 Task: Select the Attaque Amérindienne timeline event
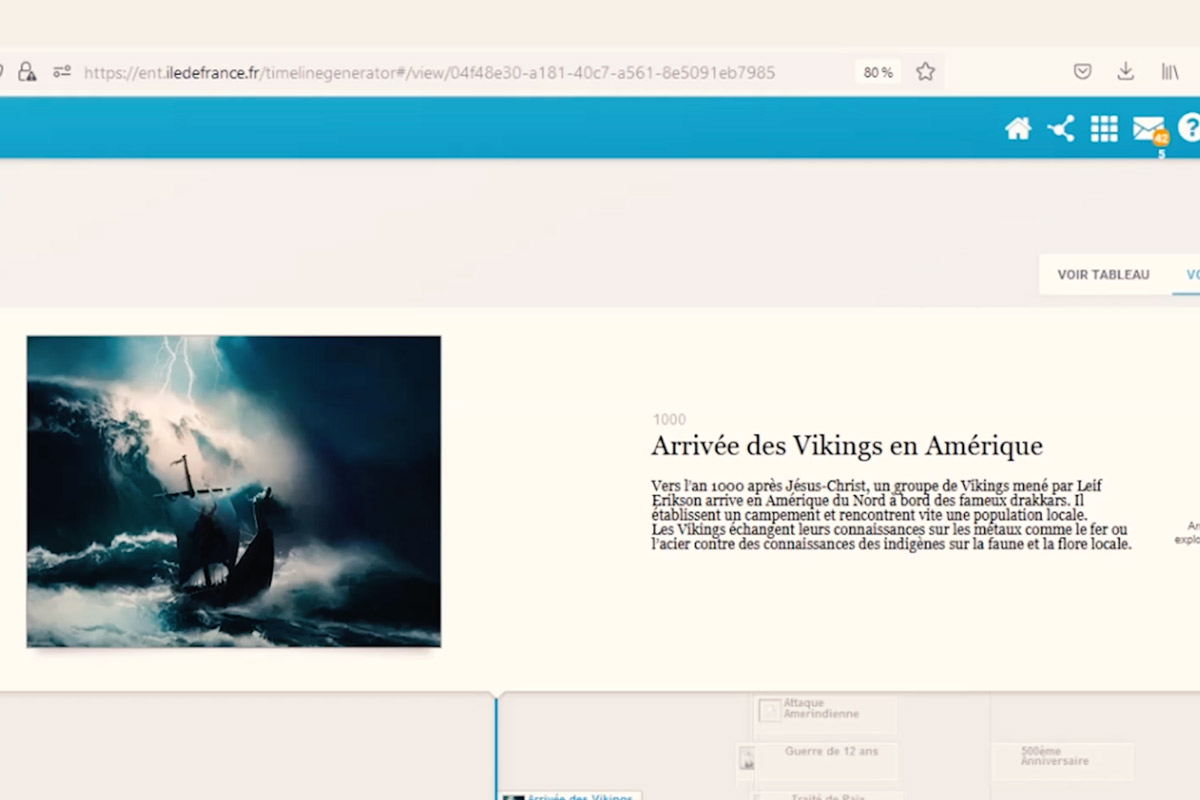pyautogui.click(x=822, y=709)
